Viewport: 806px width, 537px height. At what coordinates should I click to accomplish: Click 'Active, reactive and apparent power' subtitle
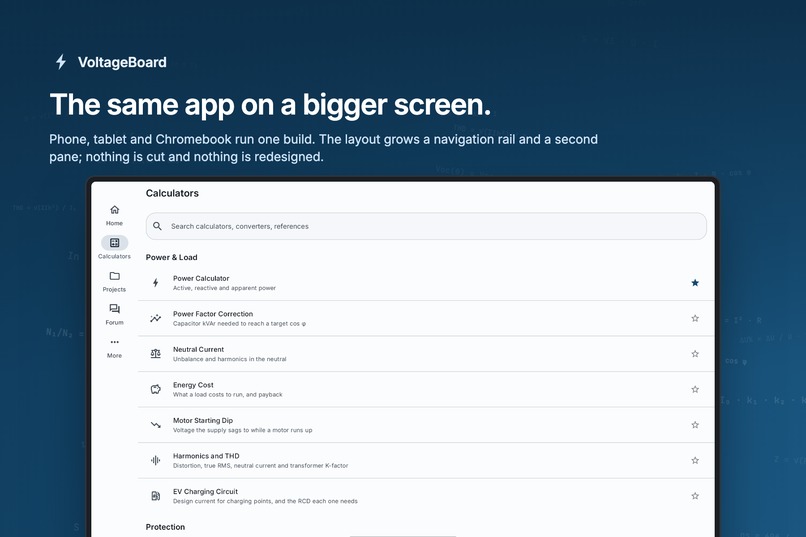(224, 288)
